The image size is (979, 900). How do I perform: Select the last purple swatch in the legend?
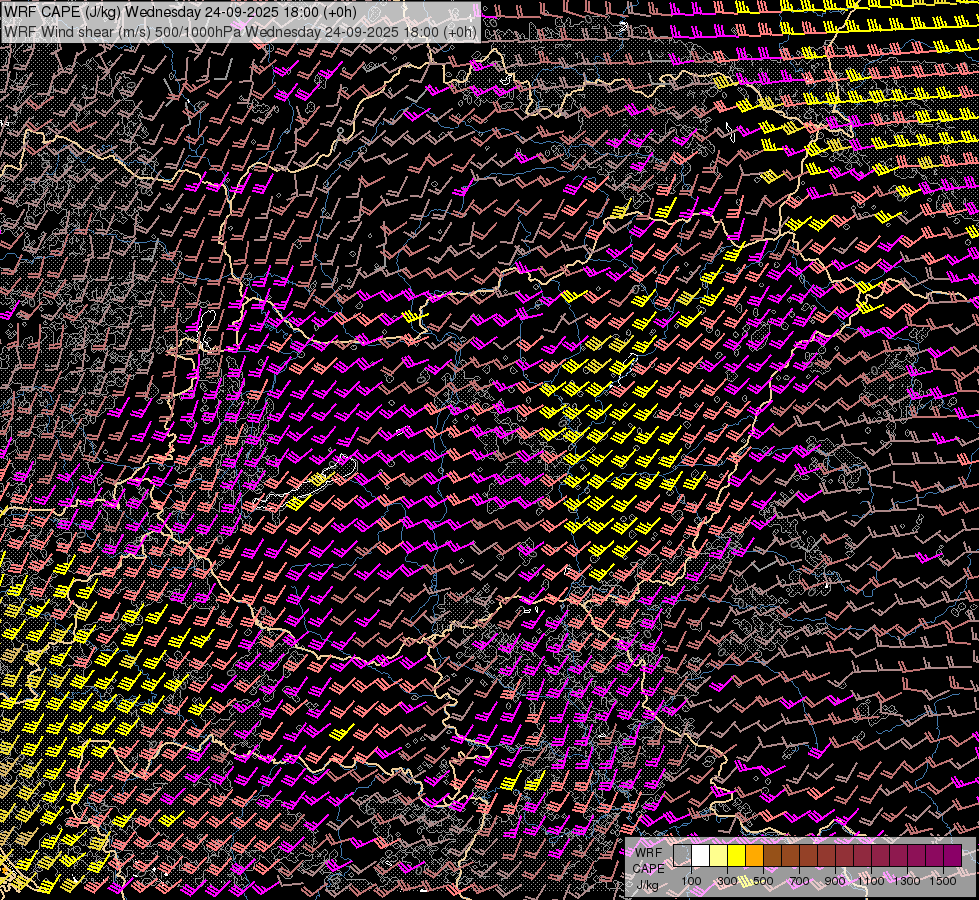(x=952, y=855)
